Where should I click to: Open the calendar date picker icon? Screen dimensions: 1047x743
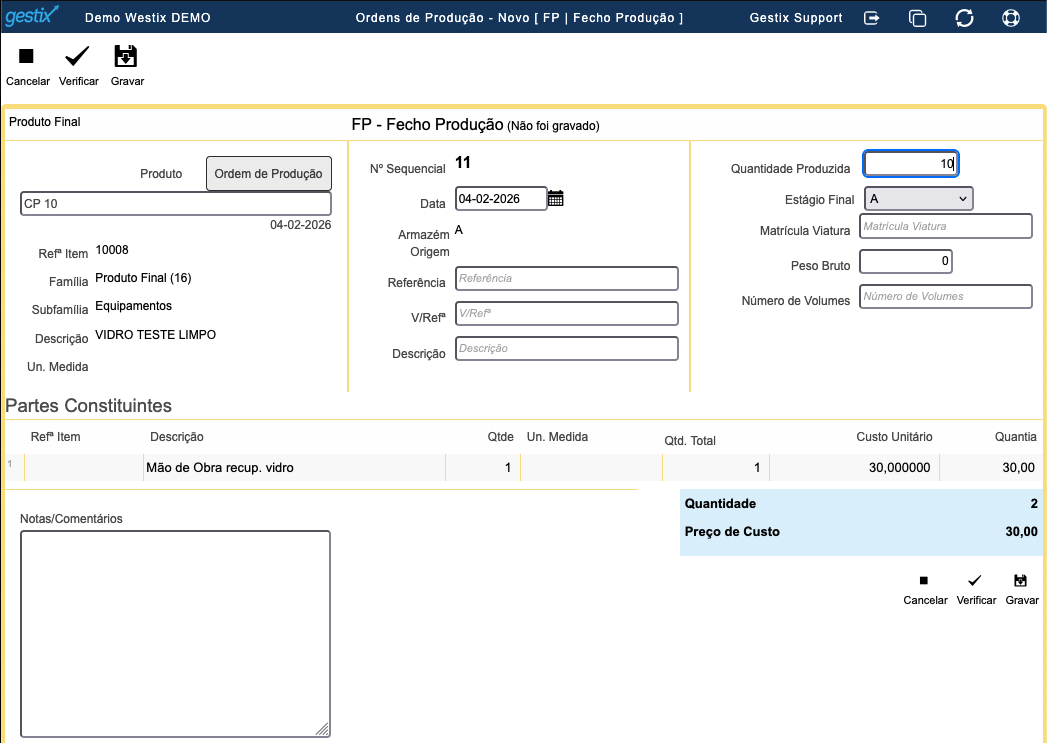click(x=556, y=198)
